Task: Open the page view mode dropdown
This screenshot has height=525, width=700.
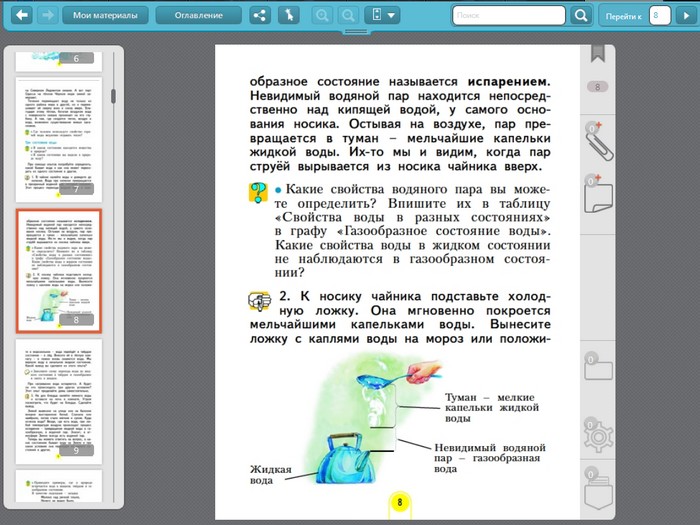Action: click(383, 15)
